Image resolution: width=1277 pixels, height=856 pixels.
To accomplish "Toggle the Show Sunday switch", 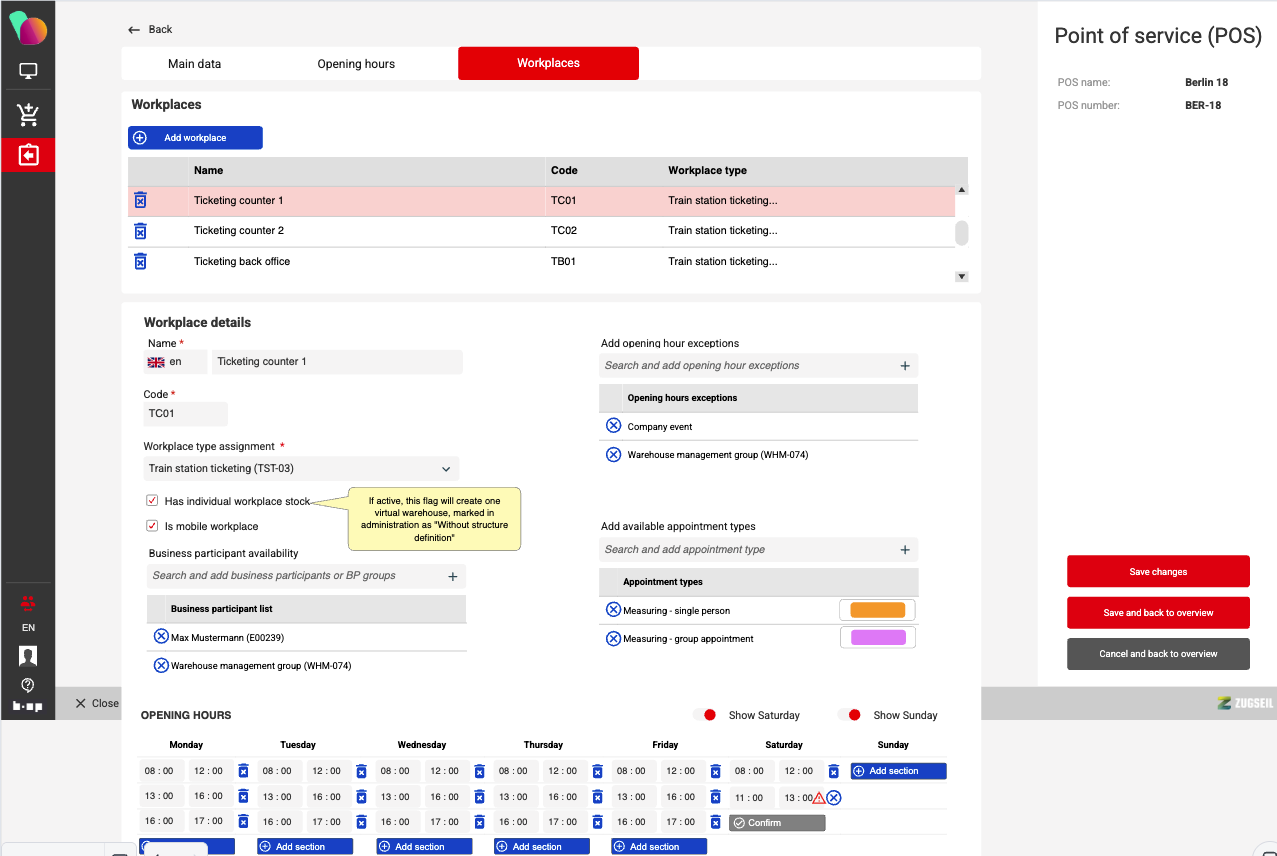I will point(850,715).
